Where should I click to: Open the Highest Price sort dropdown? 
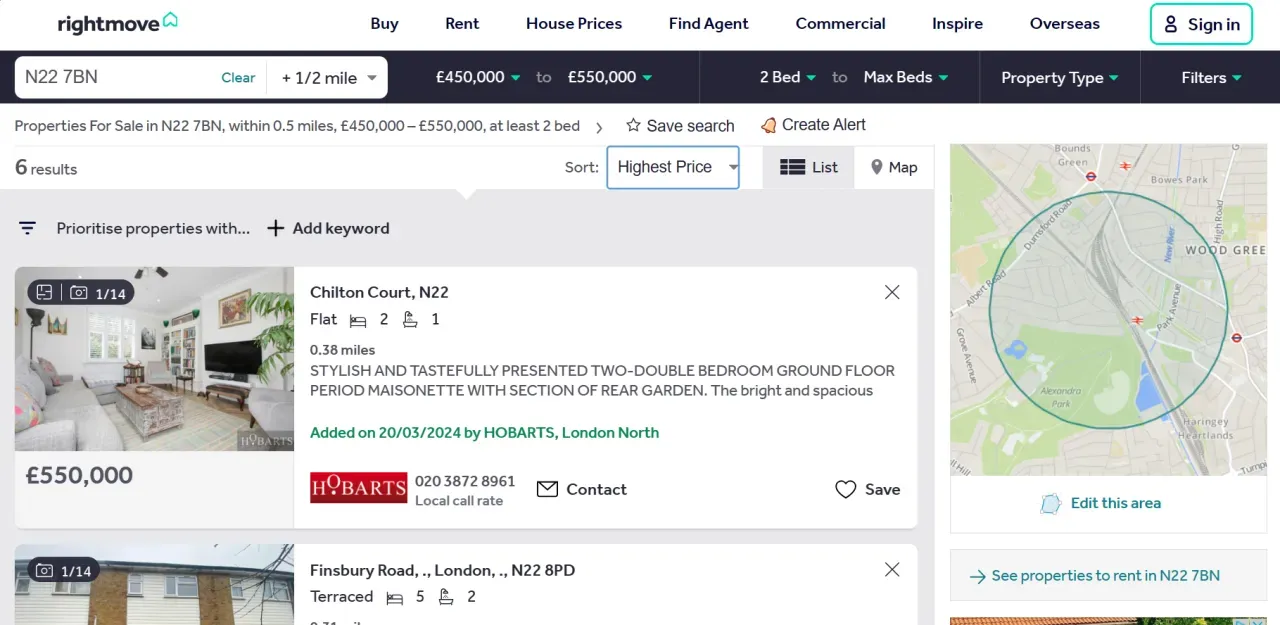tap(672, 167)
